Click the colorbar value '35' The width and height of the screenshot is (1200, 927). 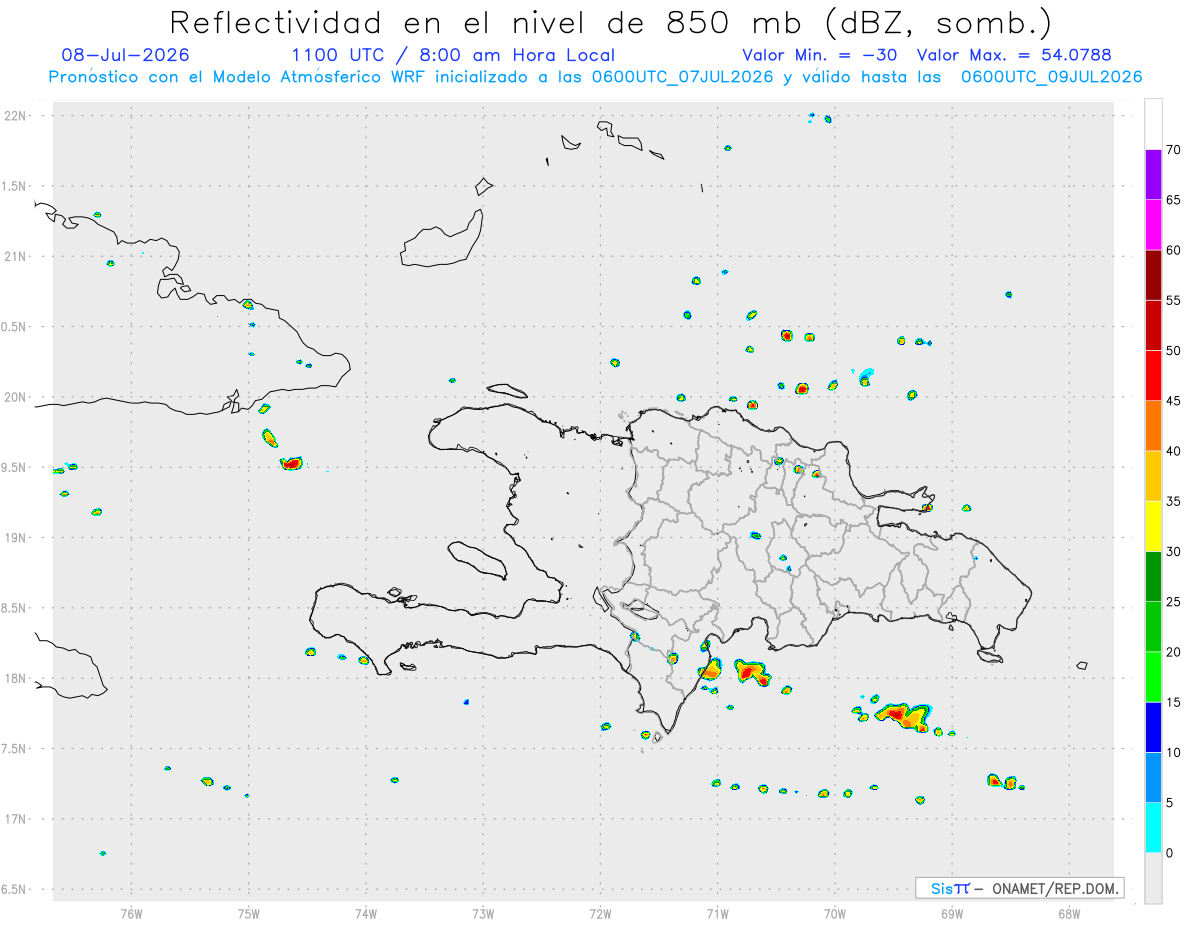pos(1174,501)
